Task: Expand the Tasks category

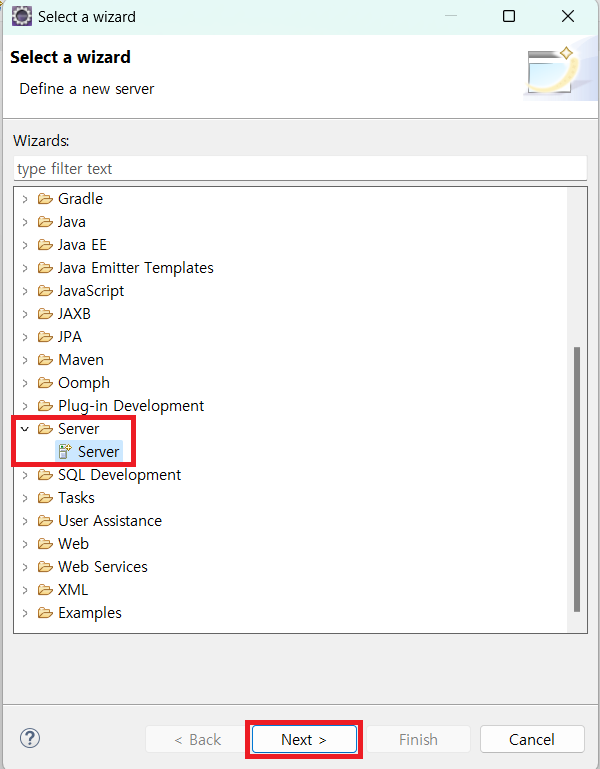Action: click(25, 498)
